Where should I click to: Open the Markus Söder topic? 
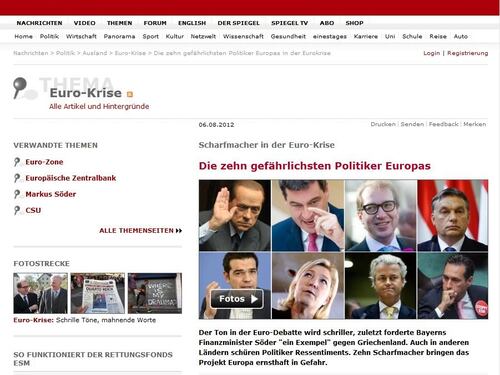click(51, 194)
